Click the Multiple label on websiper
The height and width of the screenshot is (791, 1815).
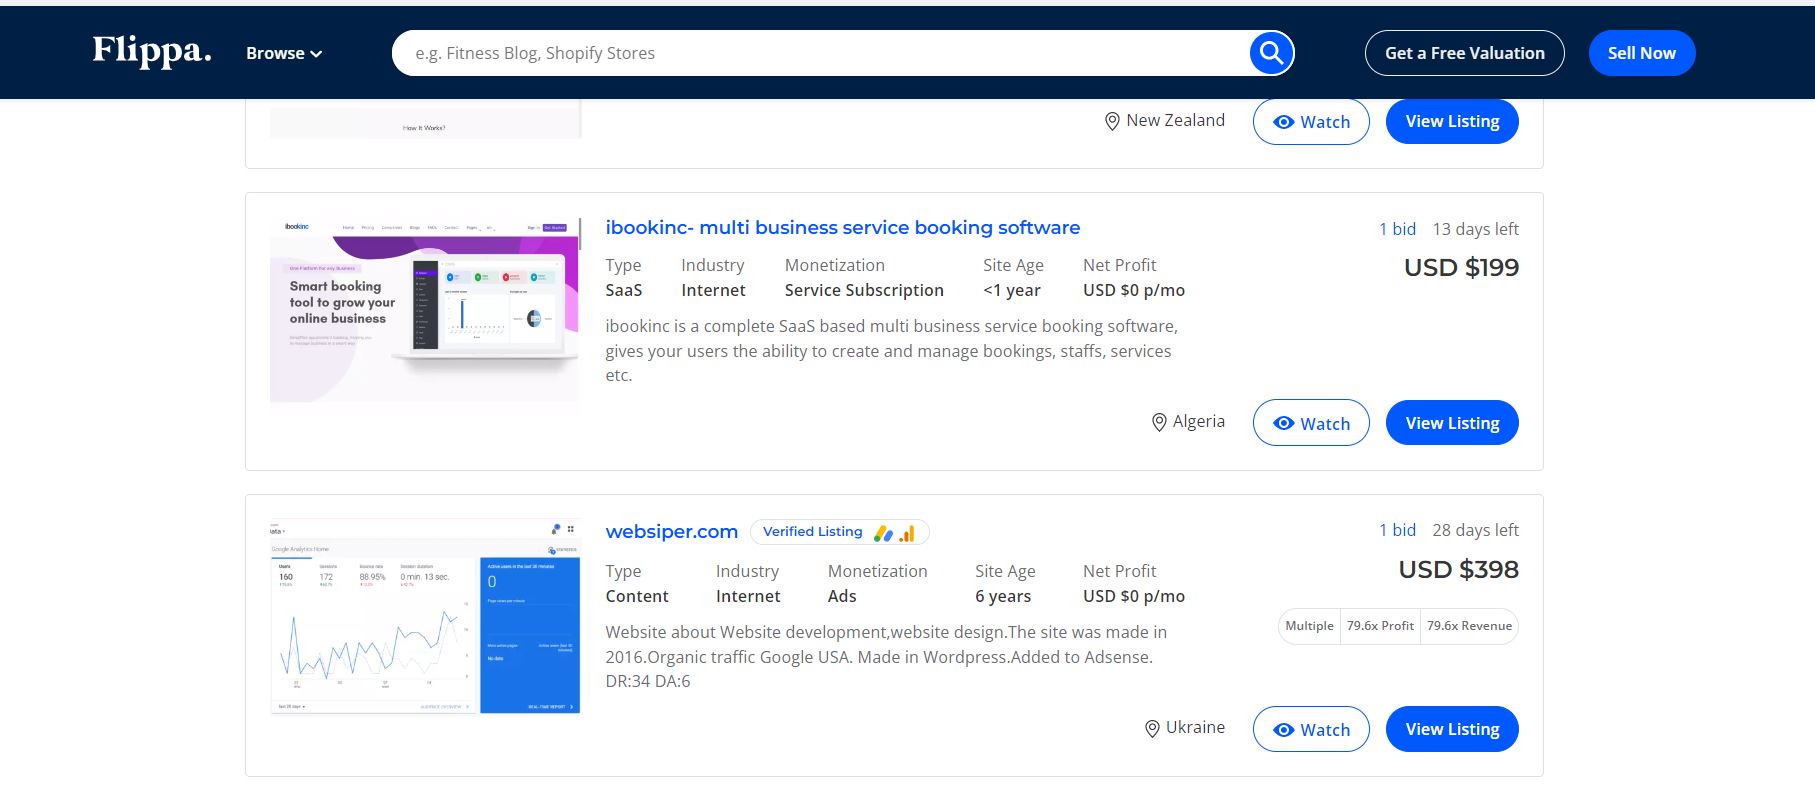(1309, 626)
